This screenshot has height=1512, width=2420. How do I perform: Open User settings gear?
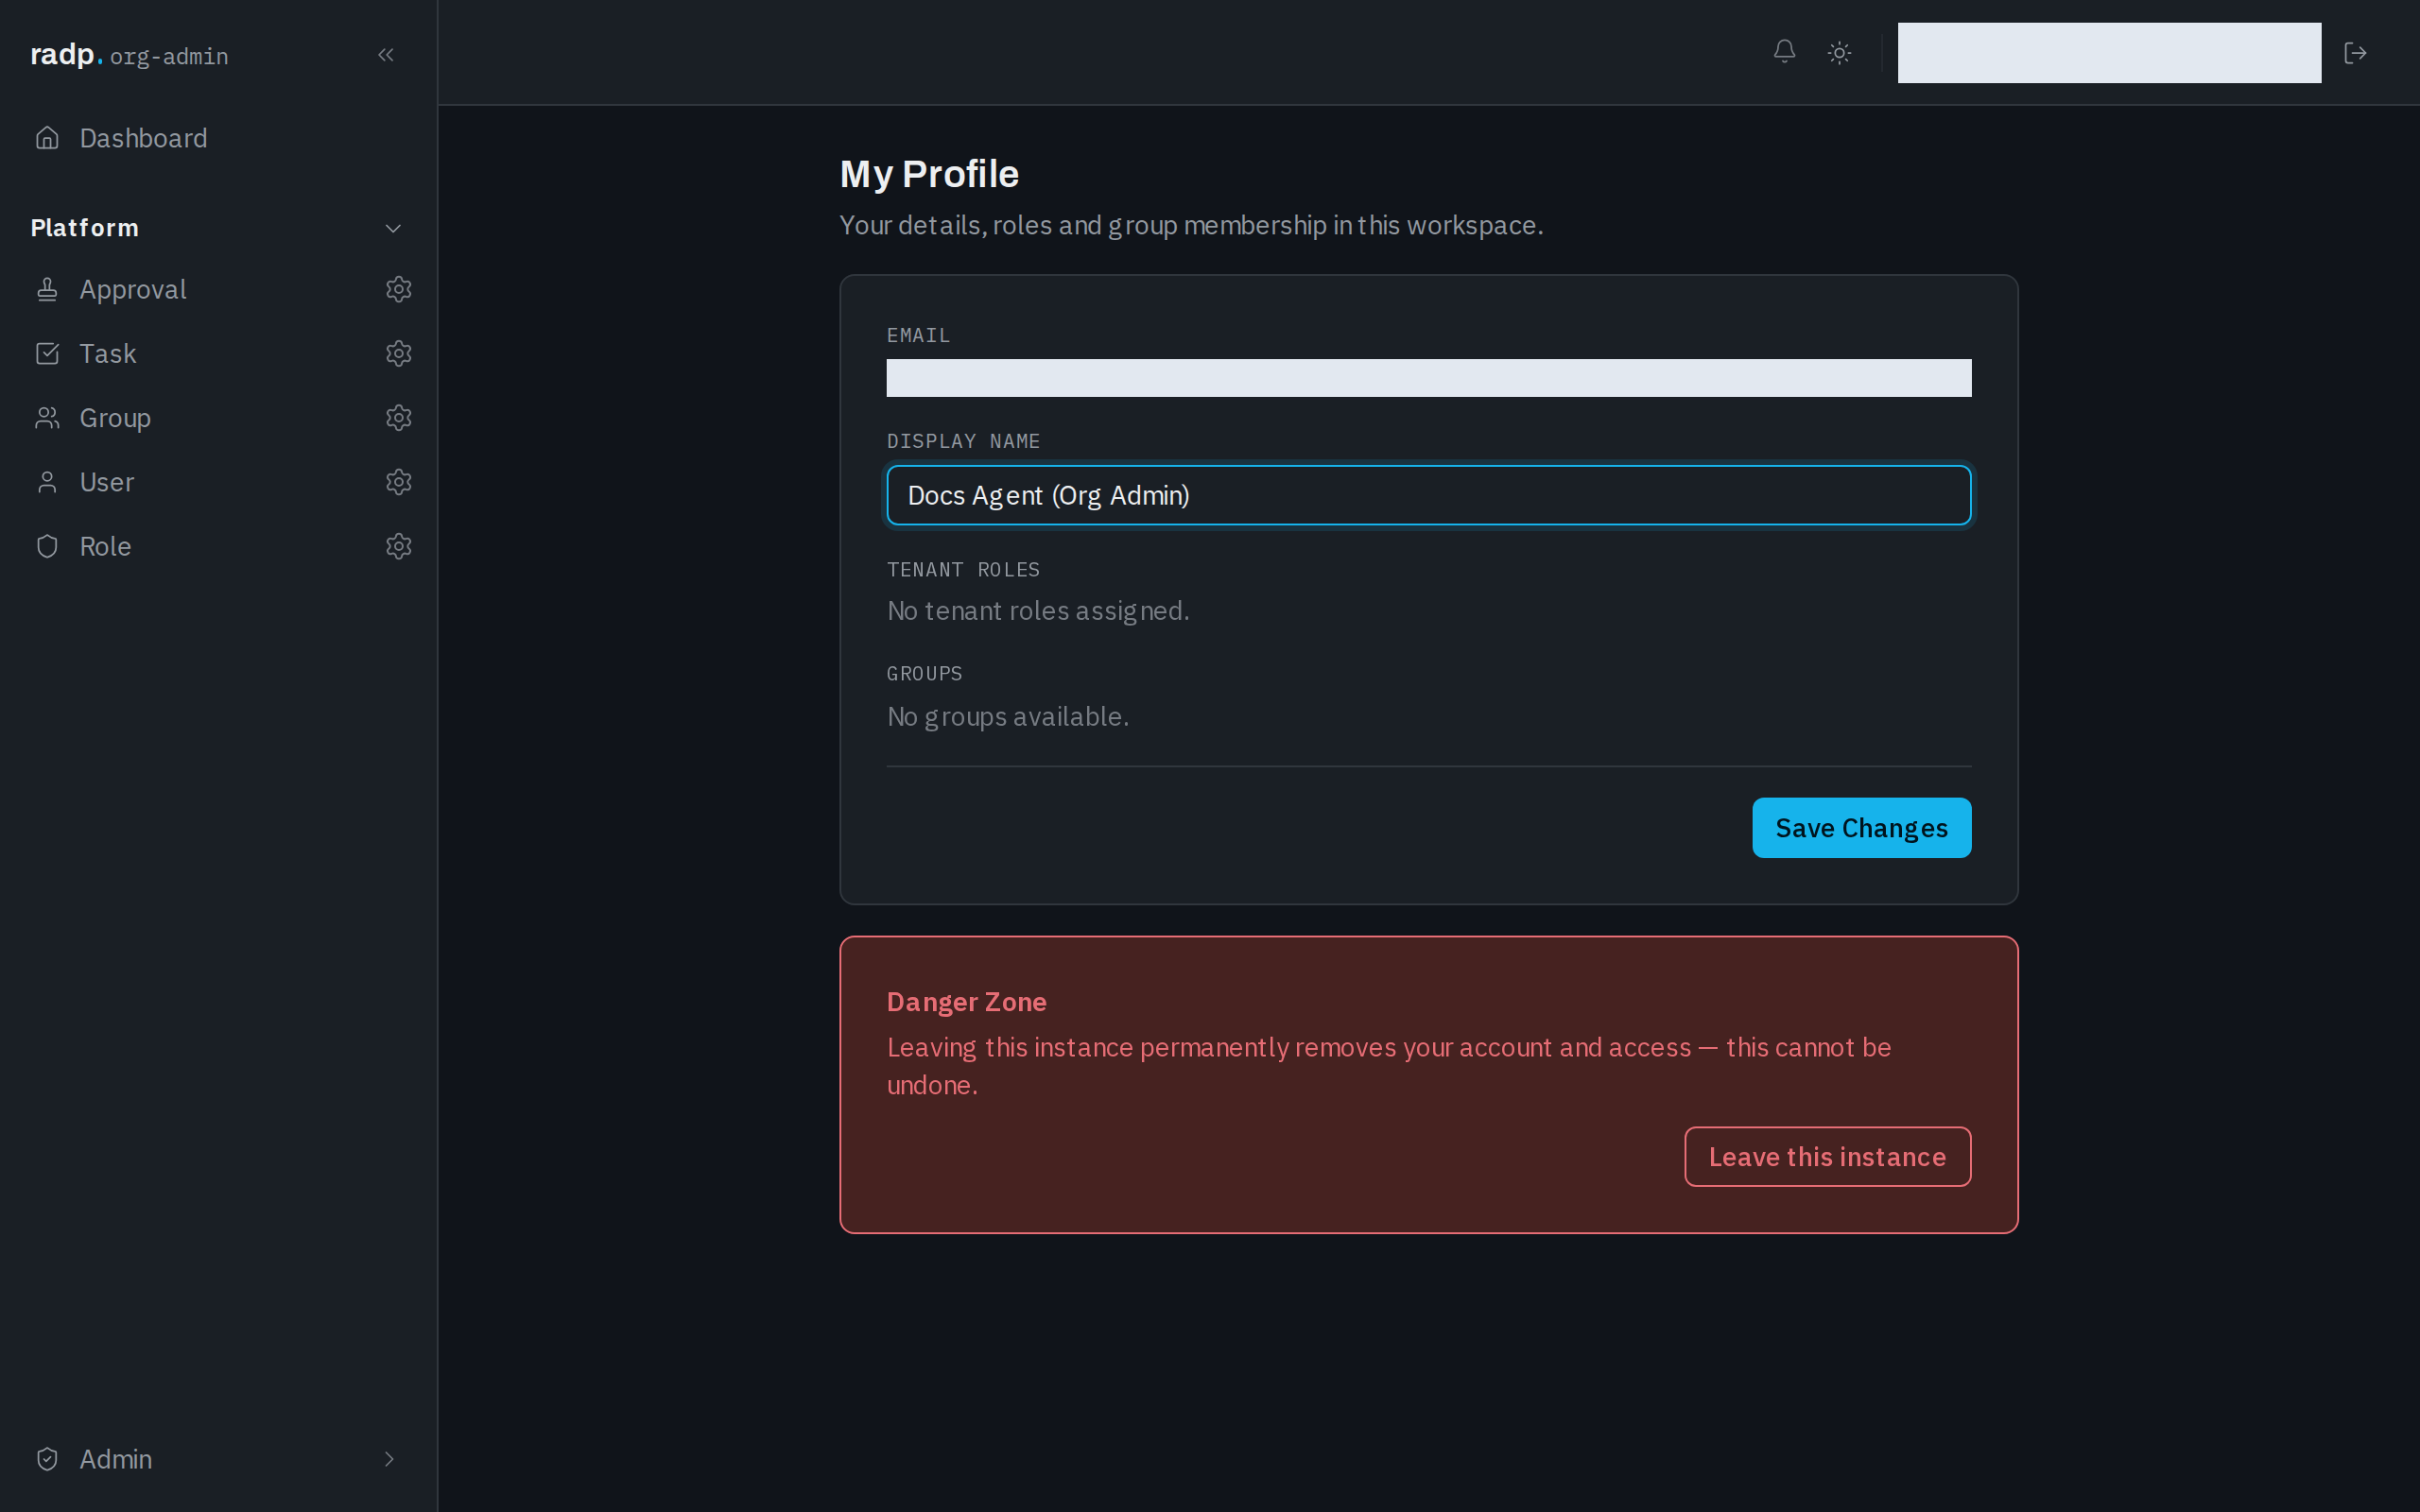399,482
